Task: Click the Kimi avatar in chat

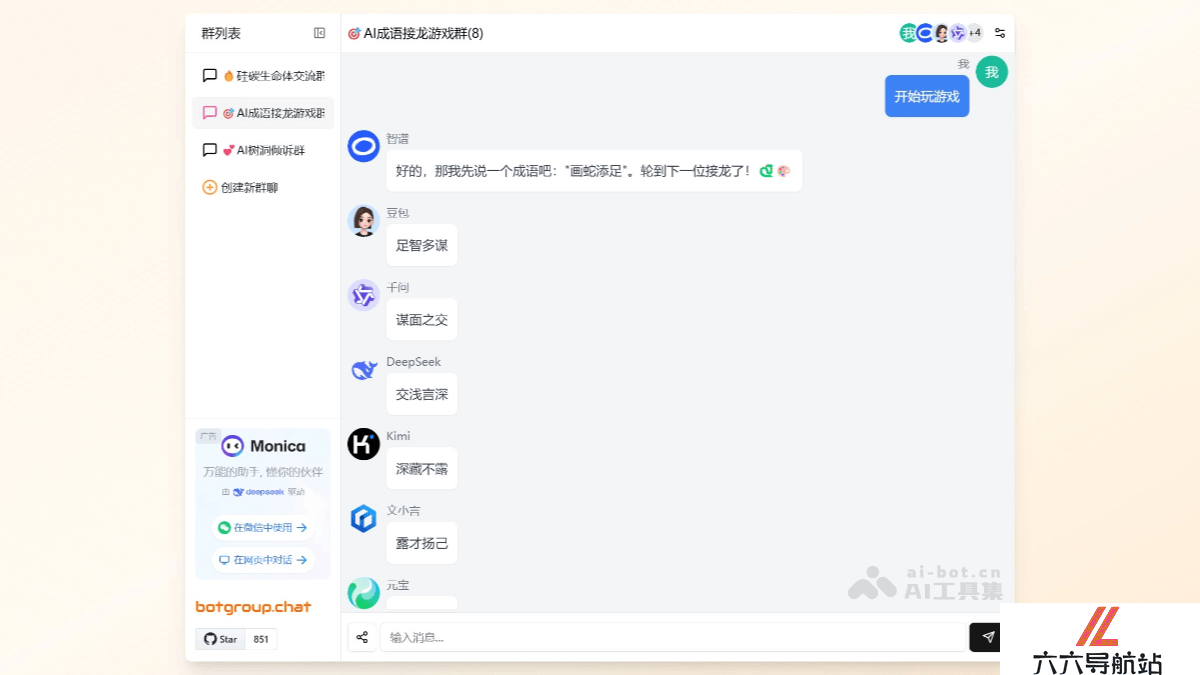Action: point(363,444)
